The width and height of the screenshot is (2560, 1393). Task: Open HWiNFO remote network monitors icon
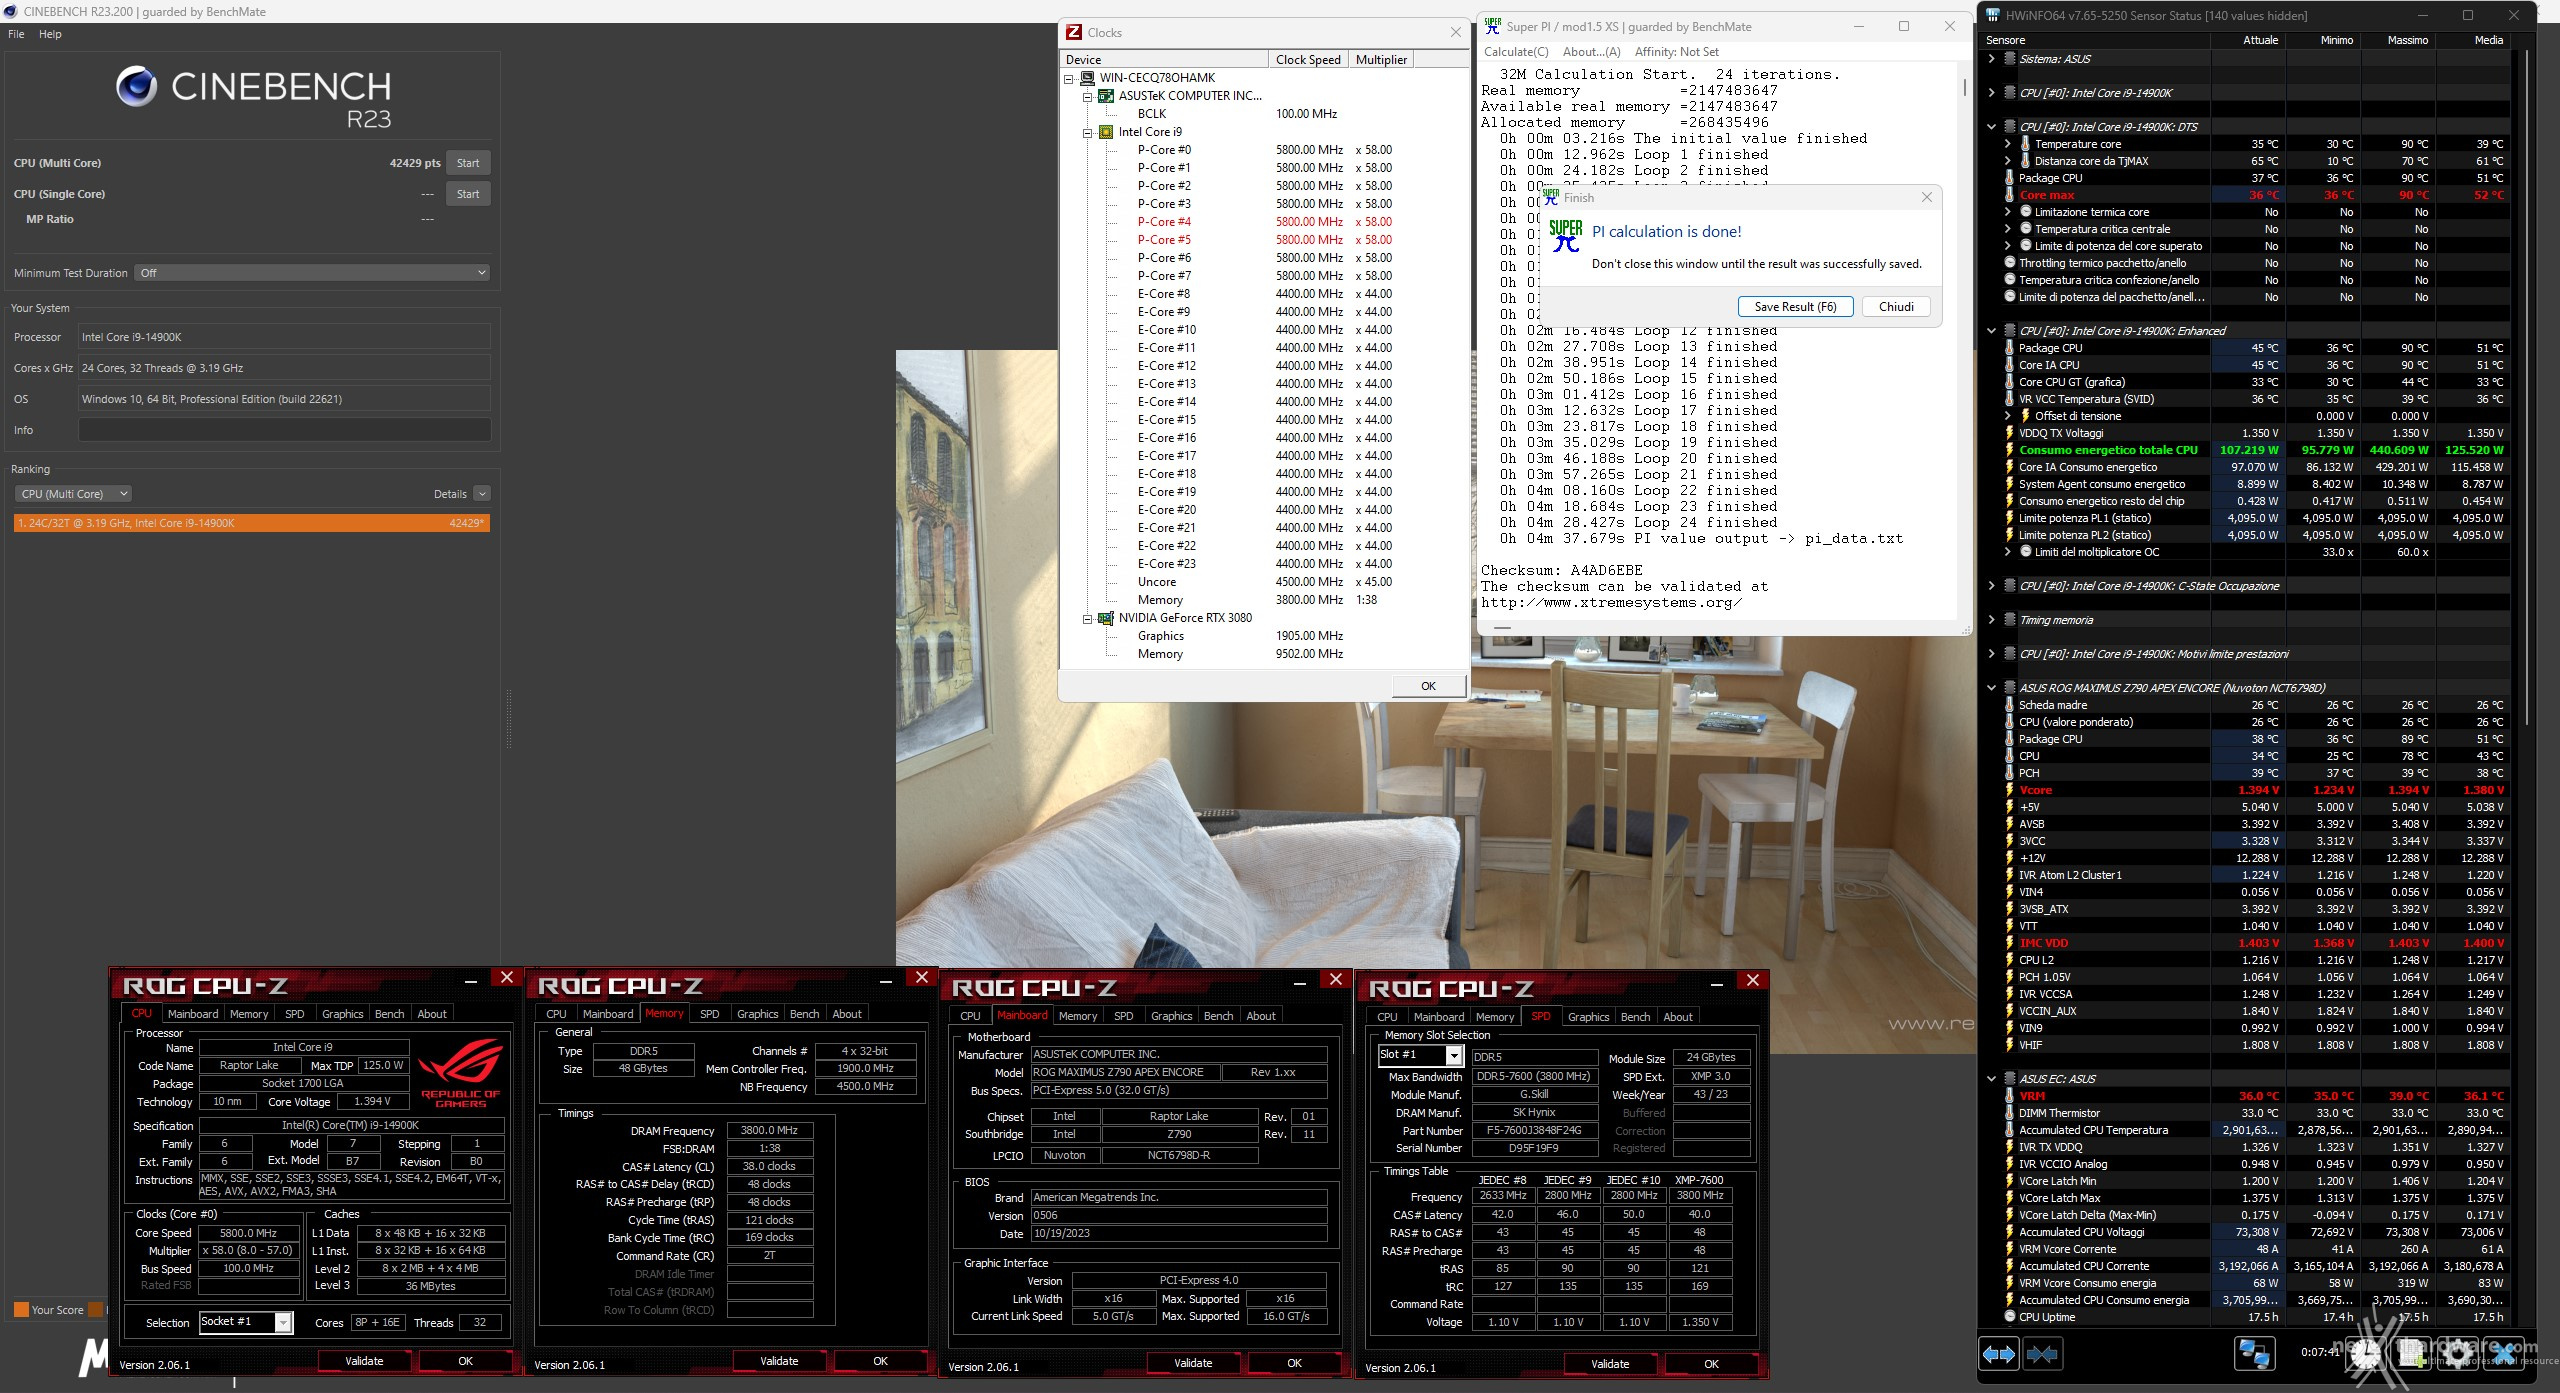click(2254, 1354)
